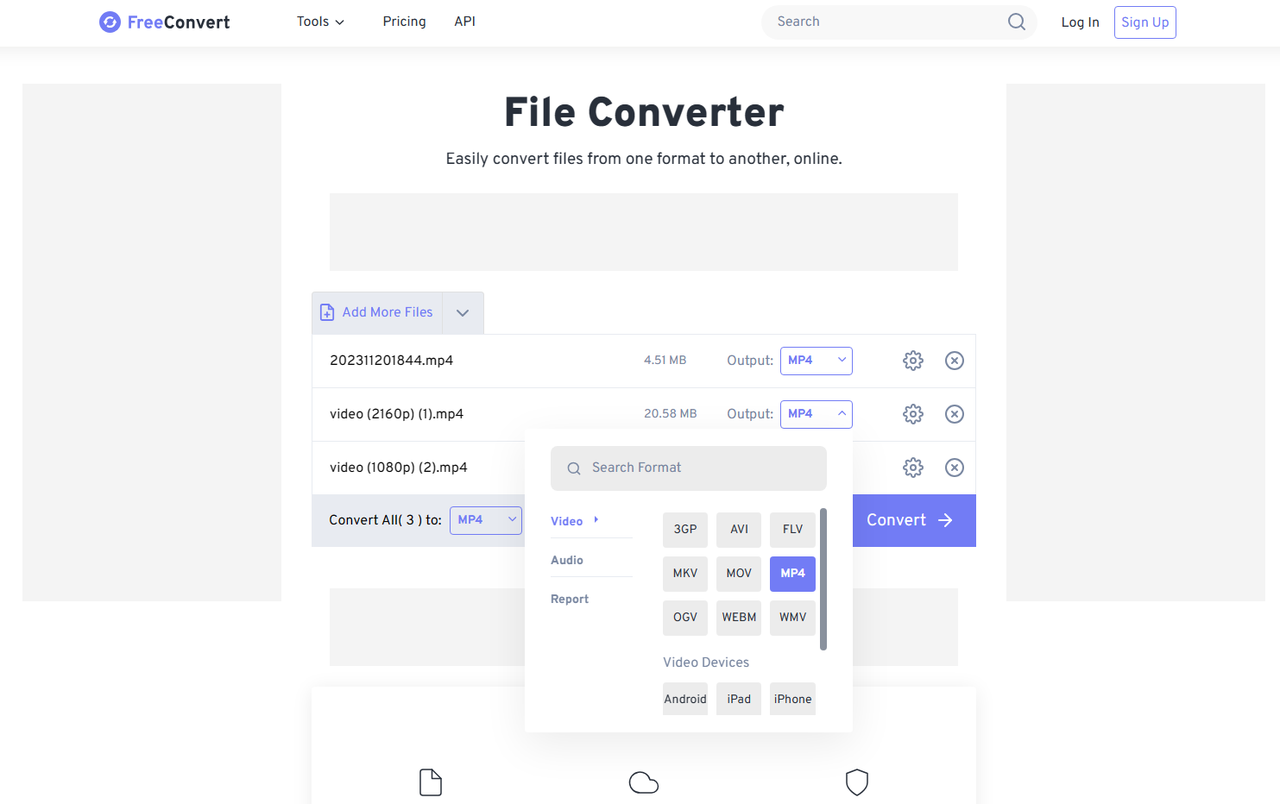1280x804 pixels.
Task: Switch to the Audio format category
Action: tap(566, 560)
